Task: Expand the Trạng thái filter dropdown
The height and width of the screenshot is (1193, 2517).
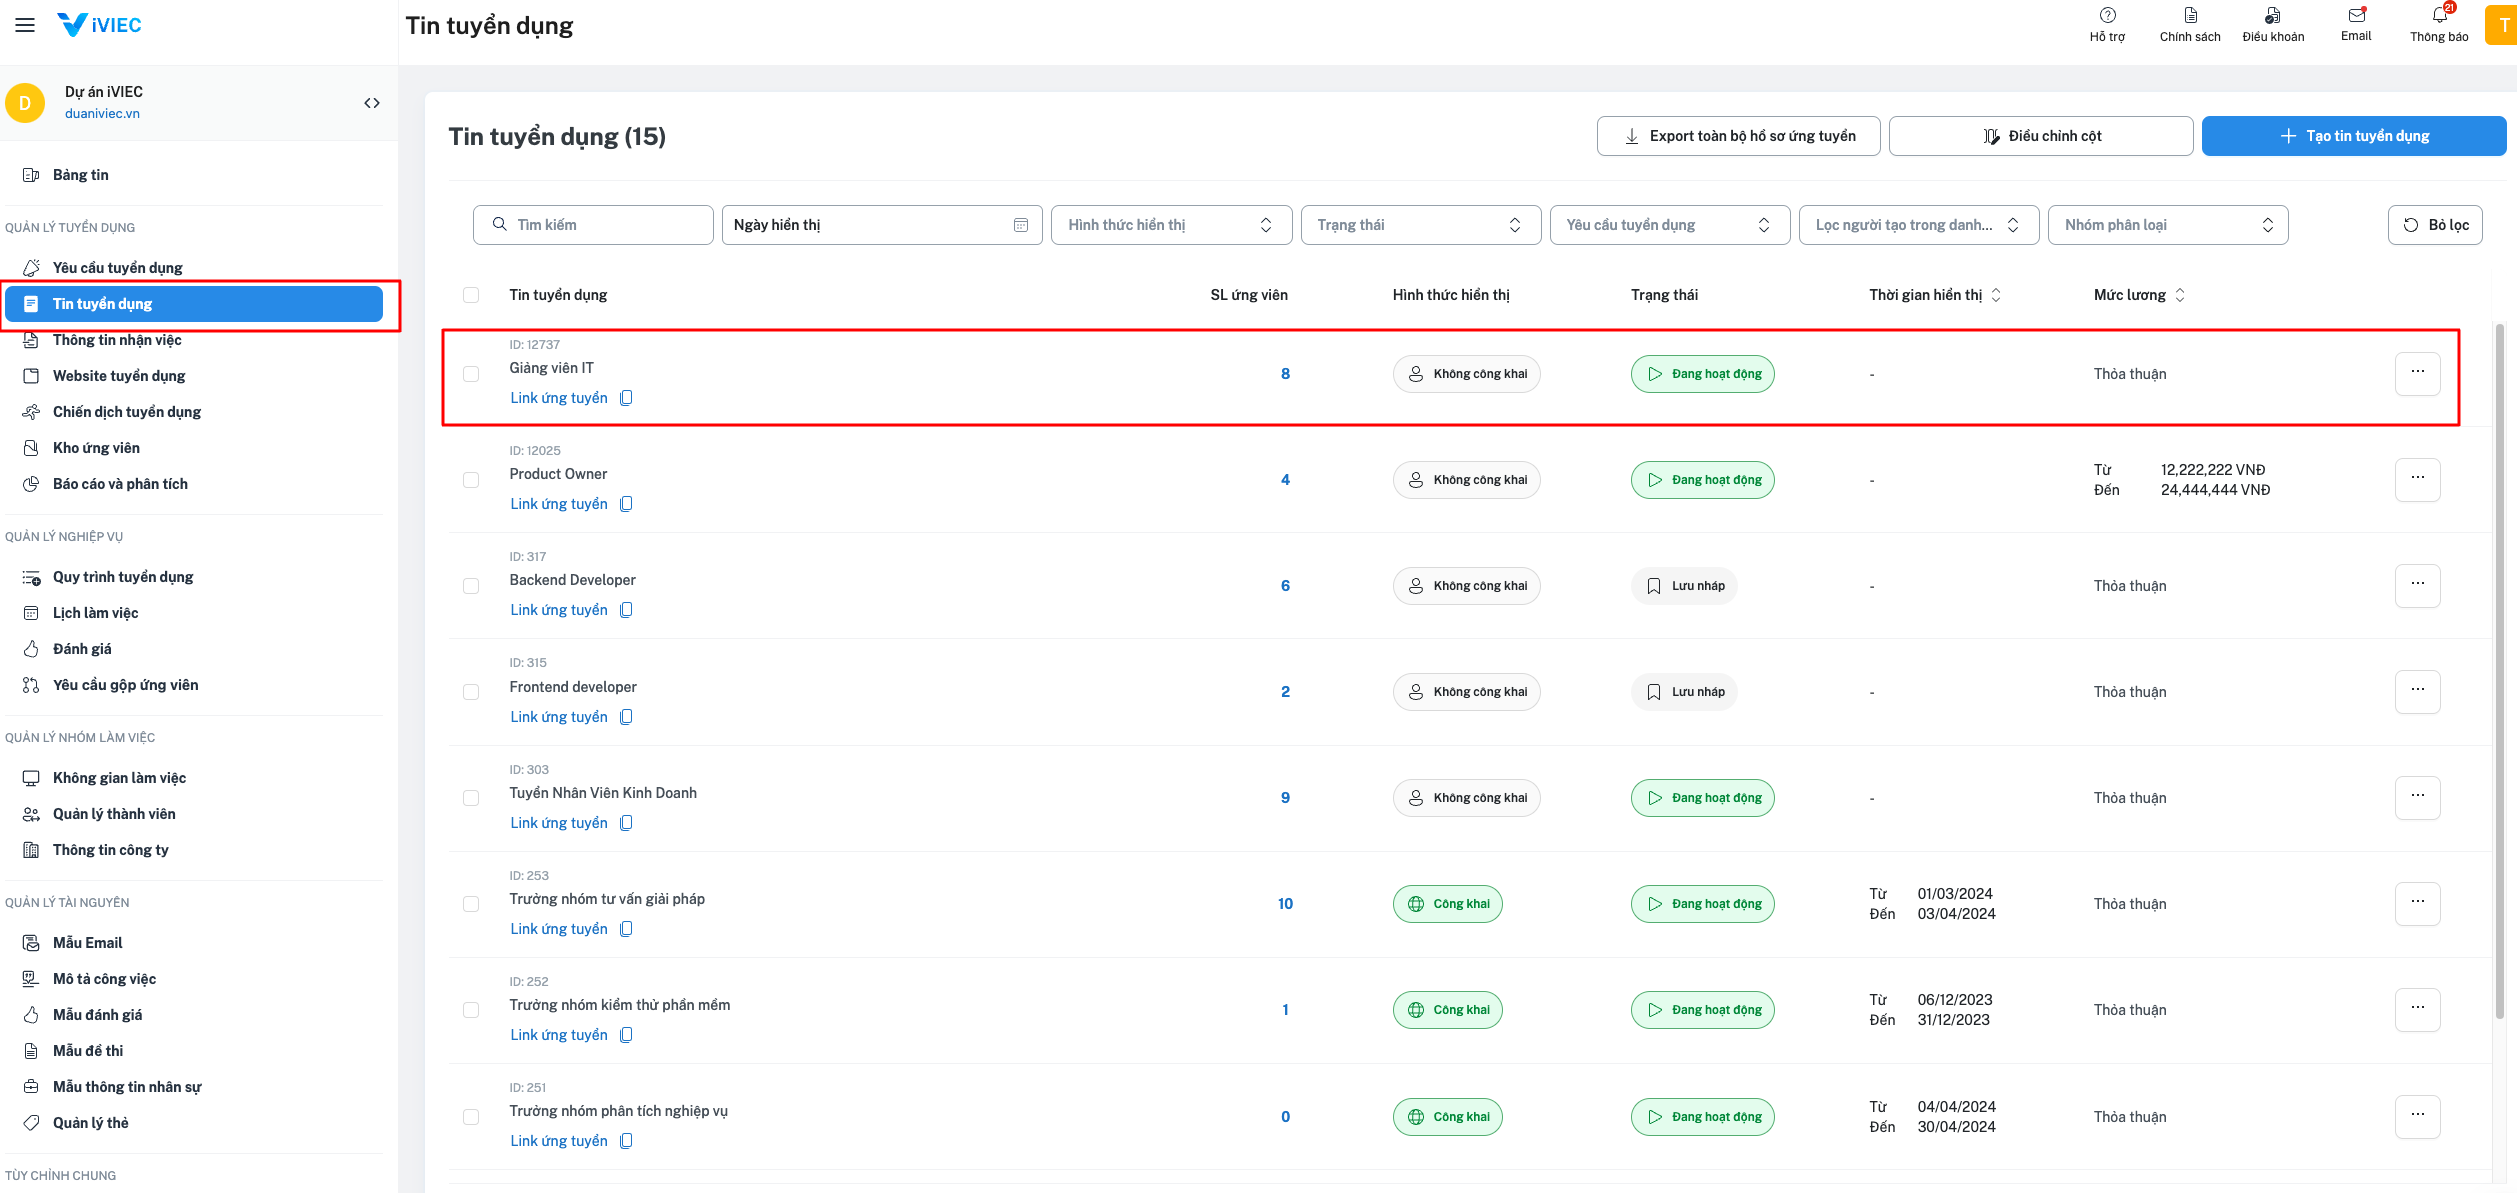Action: pos(1419,225)
